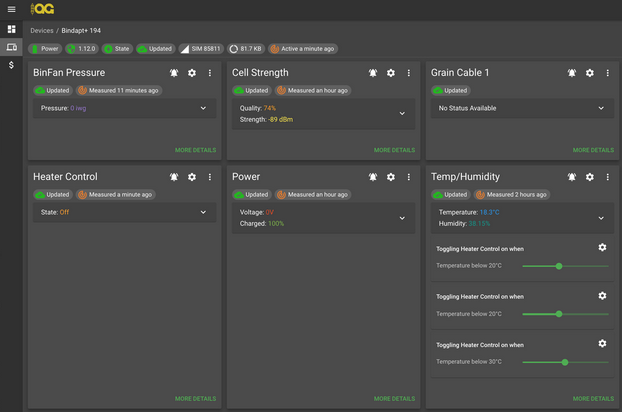Adjust the Temperature below 30°C slider
This screenshot has height=412, width=622.
click(565, 362)
